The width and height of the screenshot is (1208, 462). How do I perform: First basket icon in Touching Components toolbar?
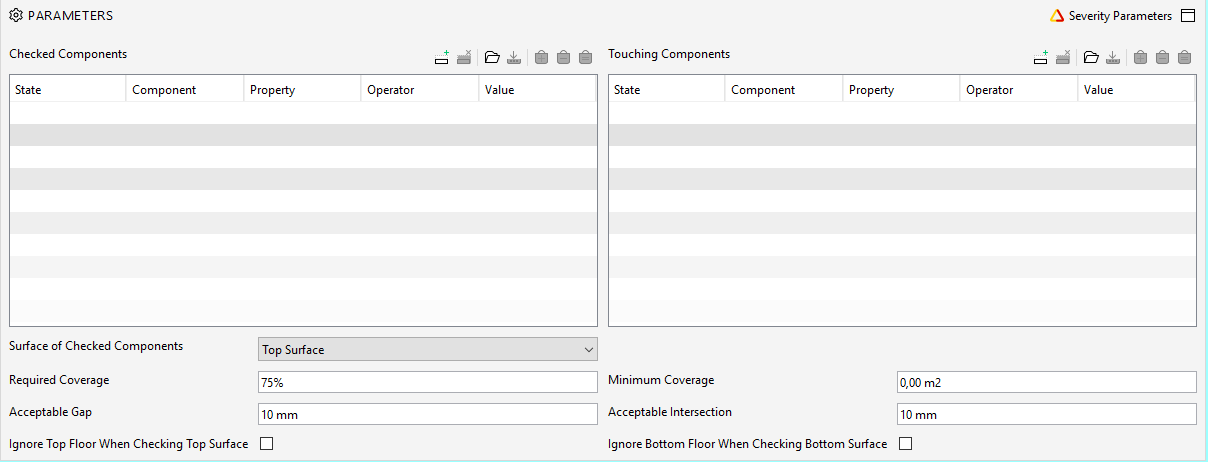click(1140, 57)
